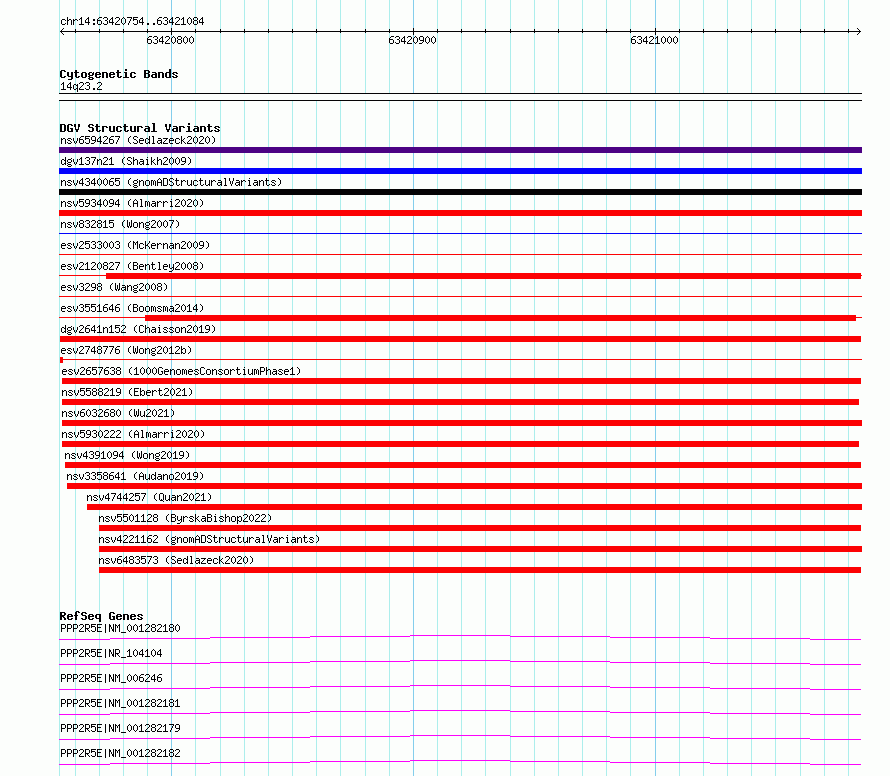Click the red nsv5588219 variant bar
This screenshot has height=776, width=890.
pyautogui.click(x=460, y=402)
